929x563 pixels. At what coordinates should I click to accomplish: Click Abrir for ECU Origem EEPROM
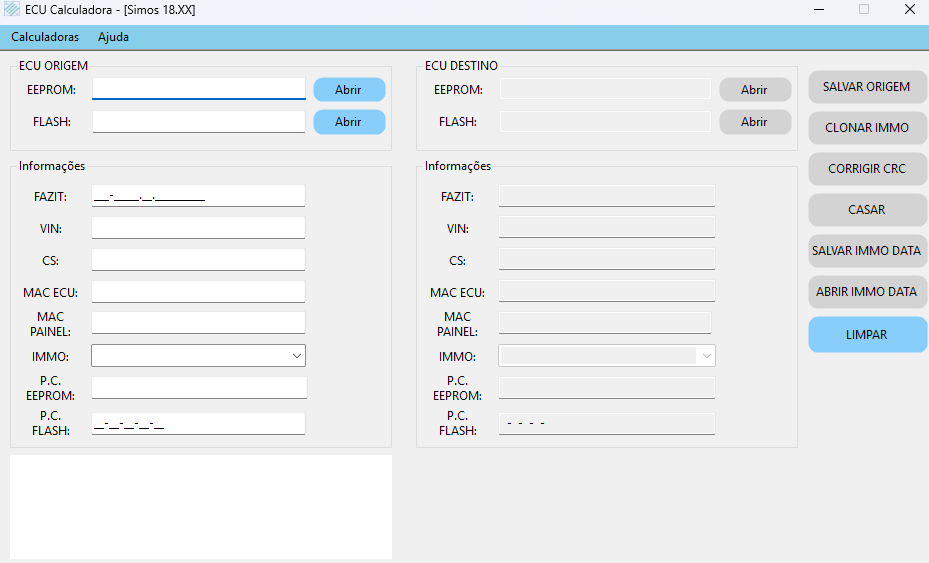[348, 90]
